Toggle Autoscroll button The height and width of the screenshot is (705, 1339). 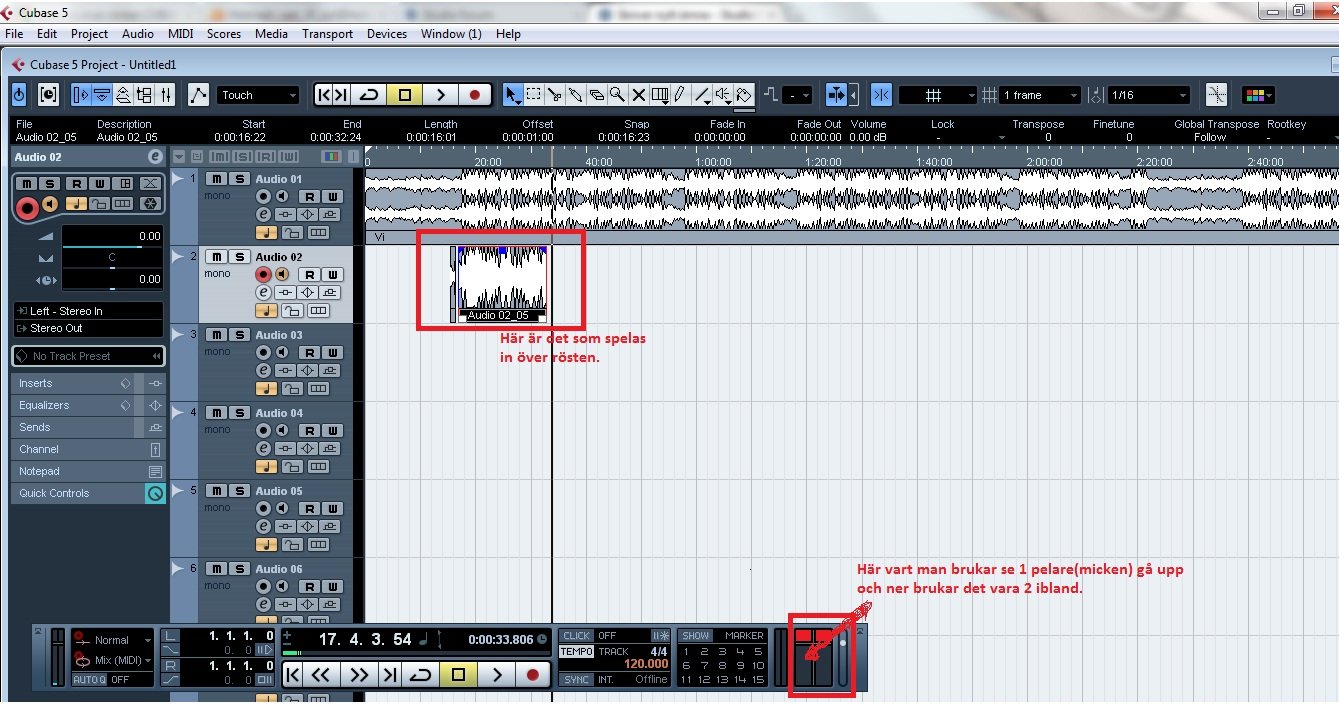[x=836, y=95]
